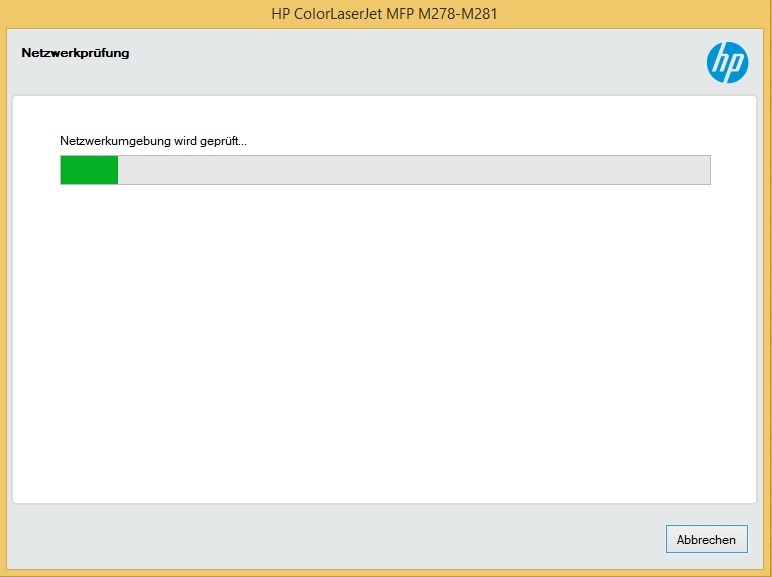This screenshot has width=772, height=577.
Task: Select the 'Netzwerkumgebung wird geprüft...' status text
Action: (153, 141)
